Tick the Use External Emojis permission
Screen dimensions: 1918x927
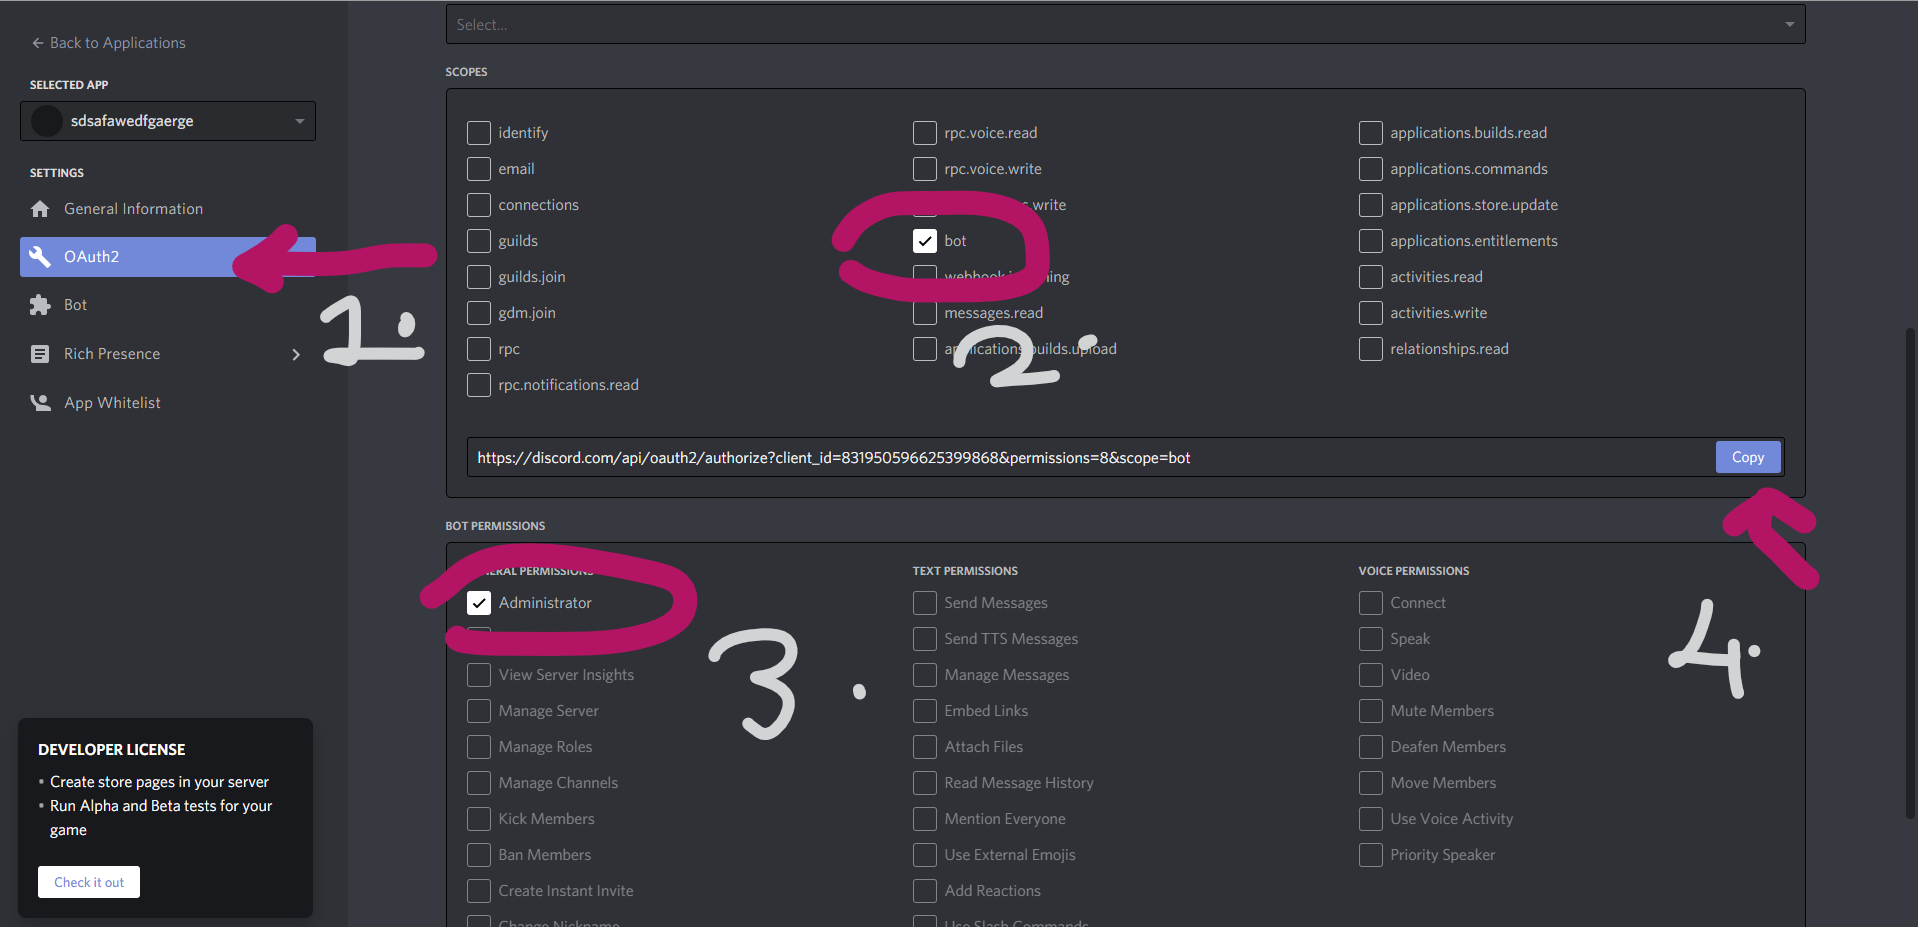point(925,855)
